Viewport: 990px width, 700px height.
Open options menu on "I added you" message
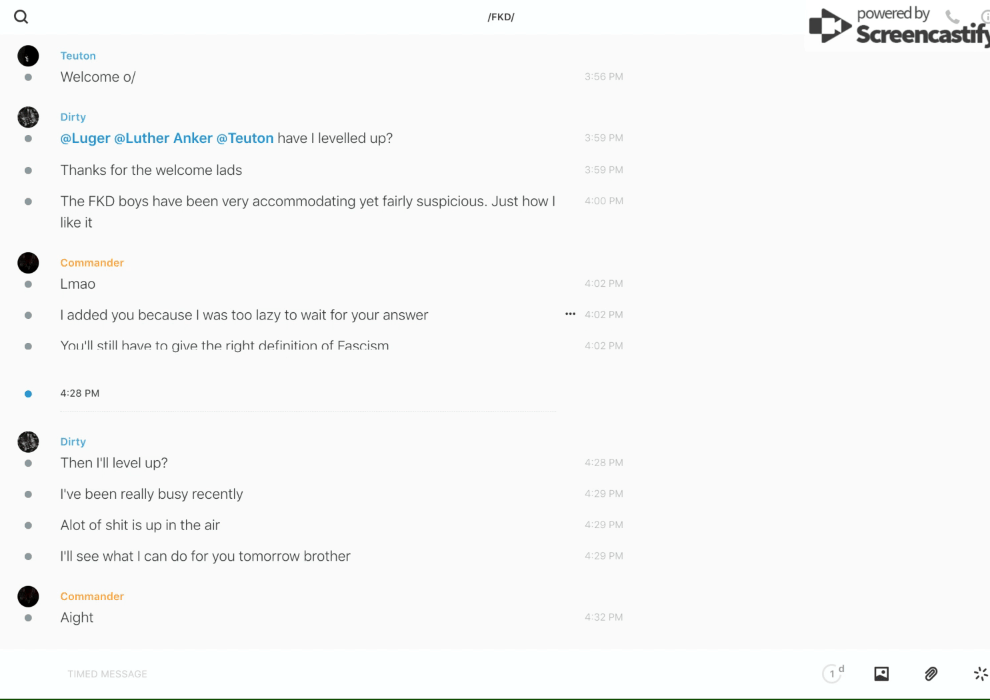click(570, 314)
